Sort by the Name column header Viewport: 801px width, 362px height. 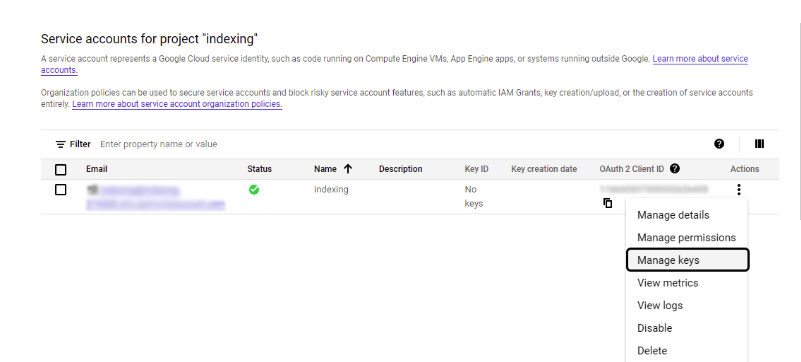(325, 169)
